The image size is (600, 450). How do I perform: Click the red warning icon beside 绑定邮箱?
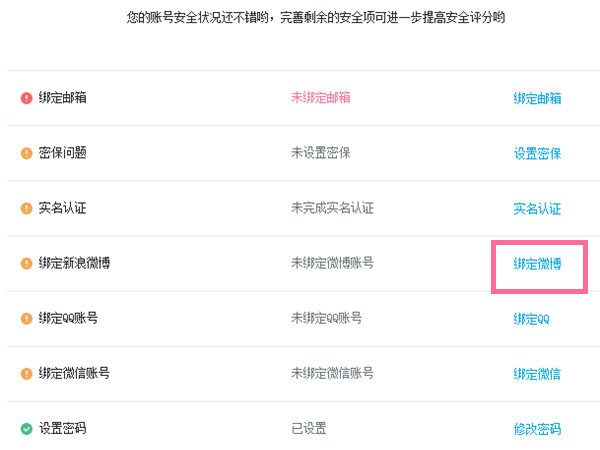[26, 98]
